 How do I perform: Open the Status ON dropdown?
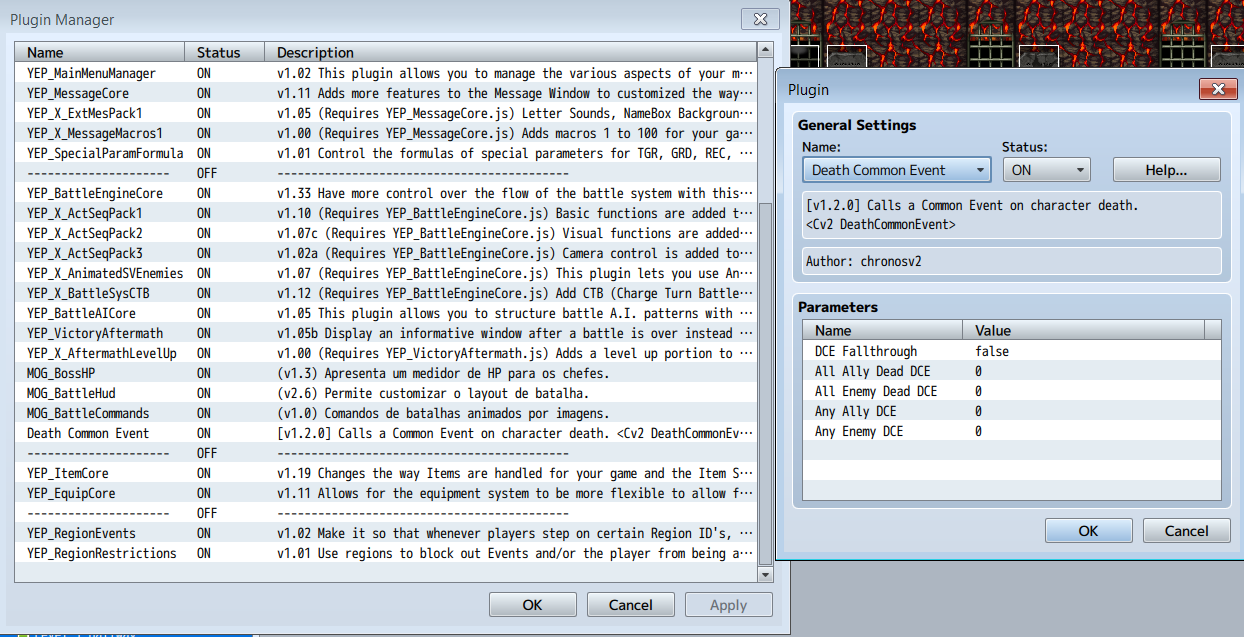click(1046, 170)
